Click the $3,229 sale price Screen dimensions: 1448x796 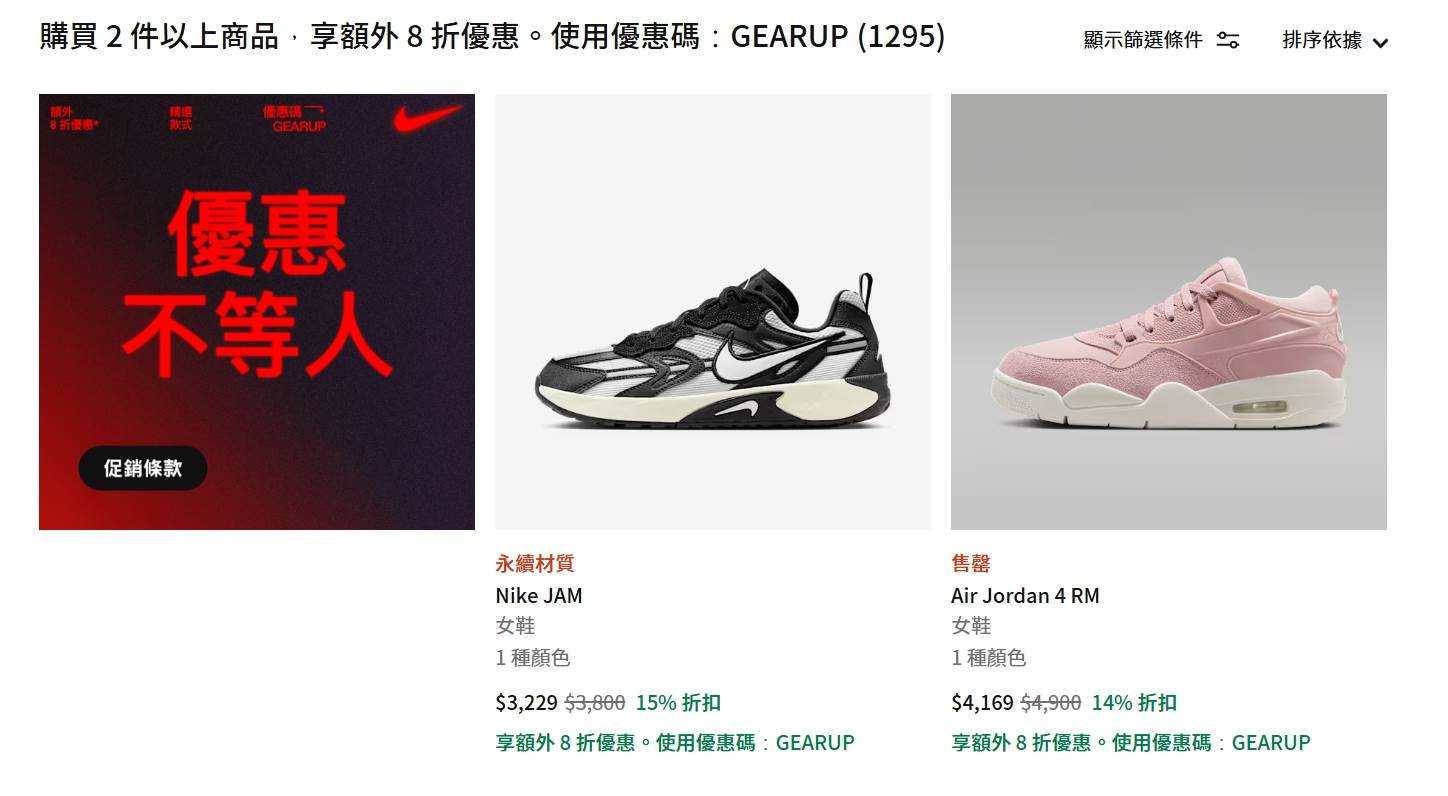(x=526, y=703)
